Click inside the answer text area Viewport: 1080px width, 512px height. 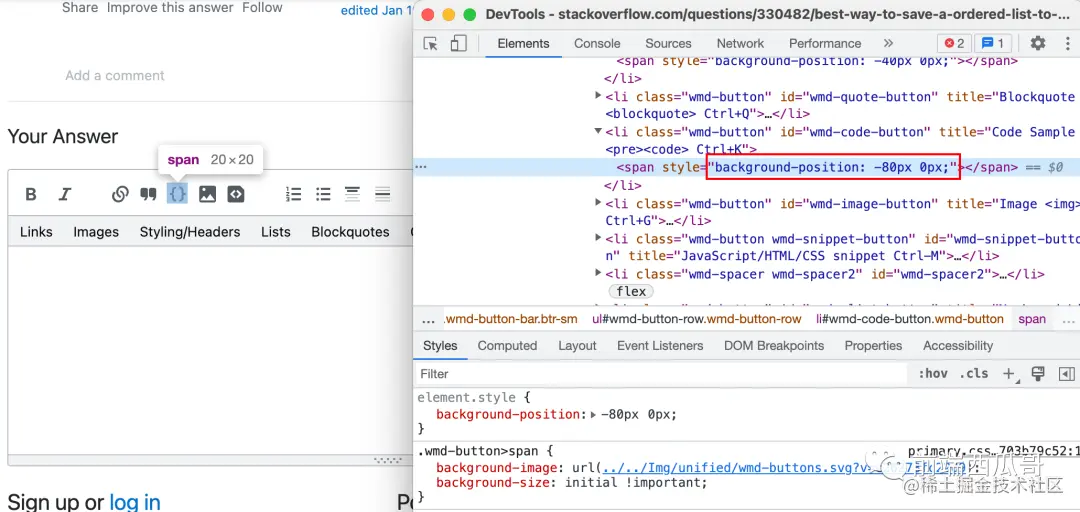210,349
